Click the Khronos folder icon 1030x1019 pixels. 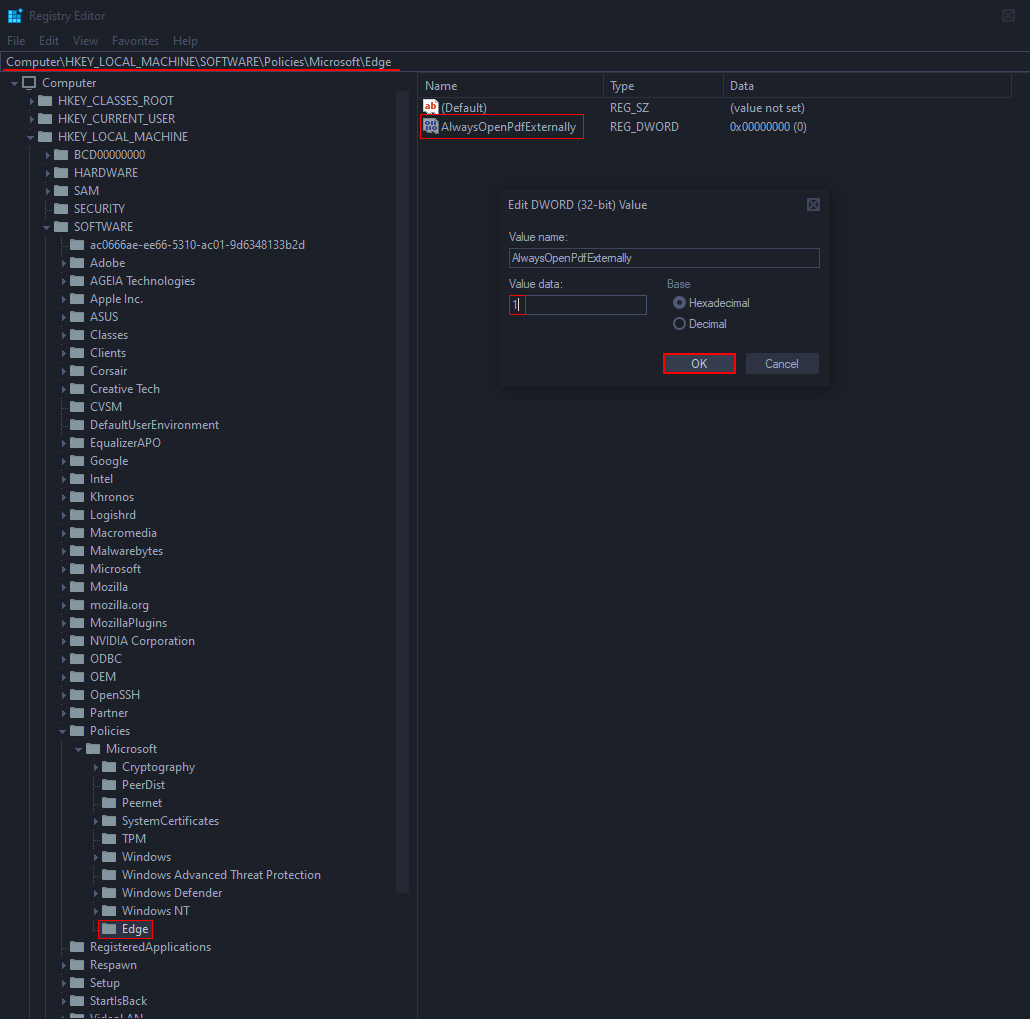pyautogui.click(x=78, y=497)
